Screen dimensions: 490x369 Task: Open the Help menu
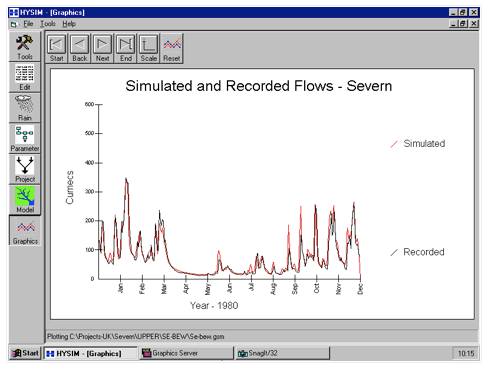click(69, 24)
